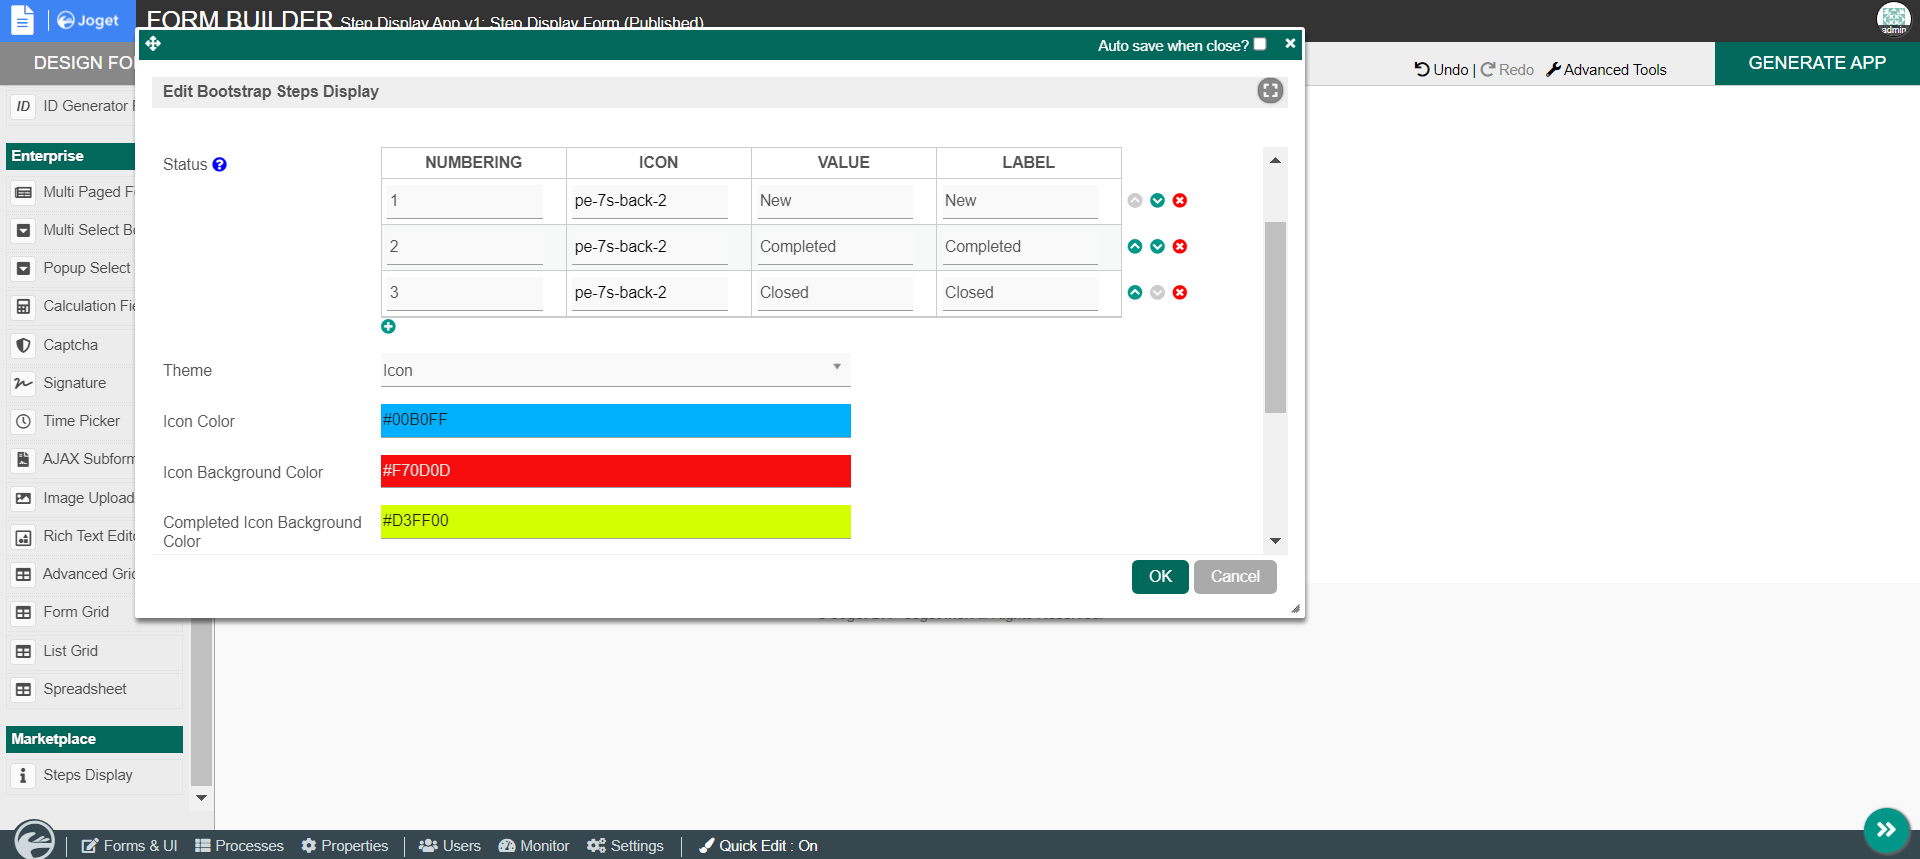Open Settings menu
This screenshot has height=859, width=1920.
pos(625,846)
